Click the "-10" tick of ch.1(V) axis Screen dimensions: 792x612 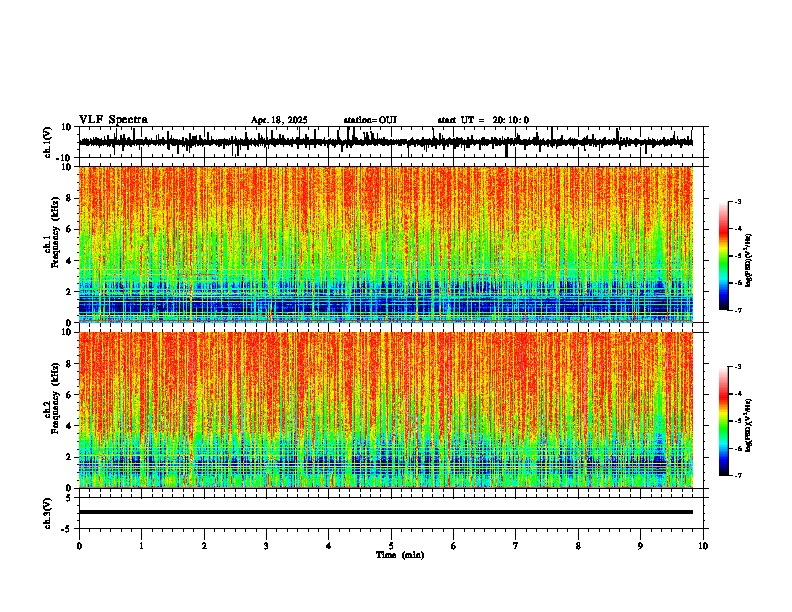pyautogui.click(x=65, y=158)
